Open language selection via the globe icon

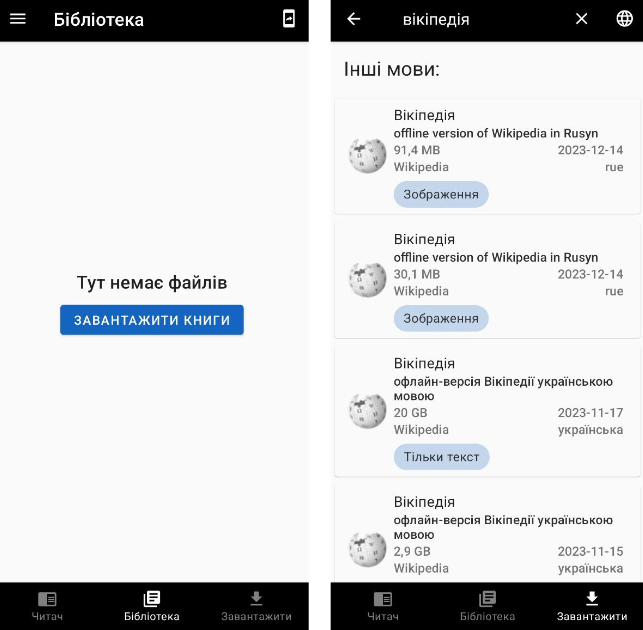coord(624,19)
